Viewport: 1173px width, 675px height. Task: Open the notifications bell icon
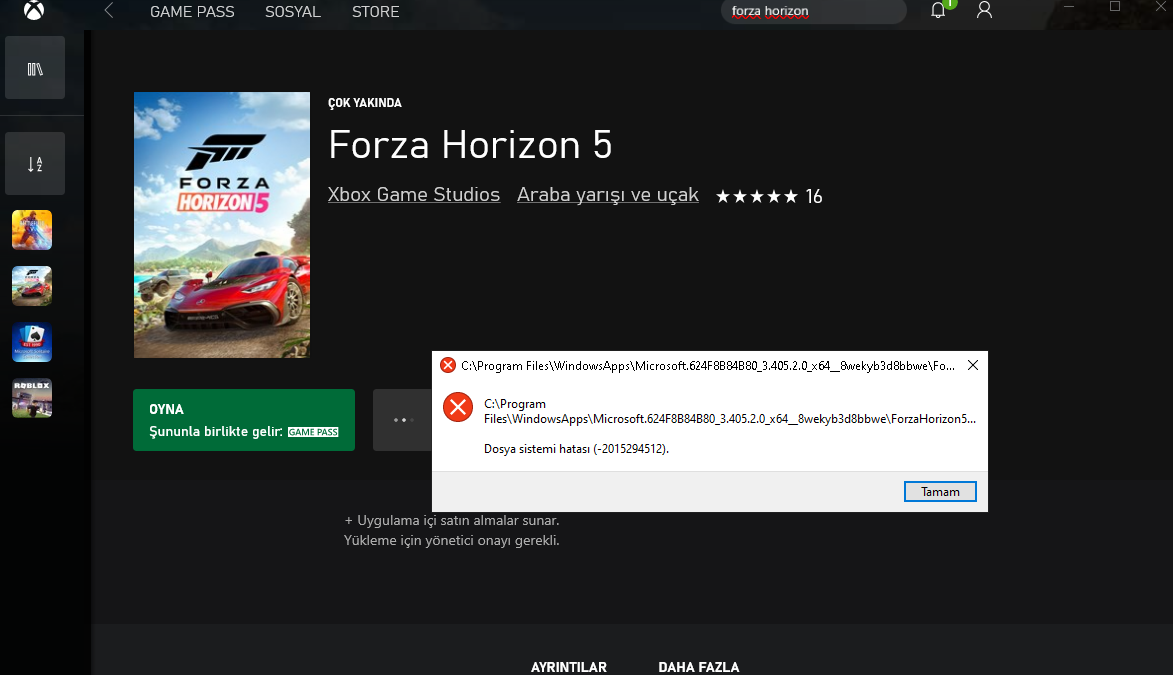[938, 10]
